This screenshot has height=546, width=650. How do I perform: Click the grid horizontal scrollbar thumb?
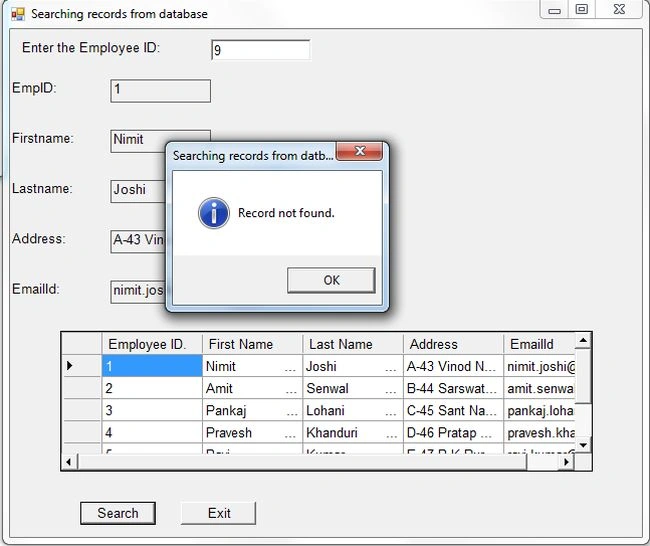[x=302, y=461]
